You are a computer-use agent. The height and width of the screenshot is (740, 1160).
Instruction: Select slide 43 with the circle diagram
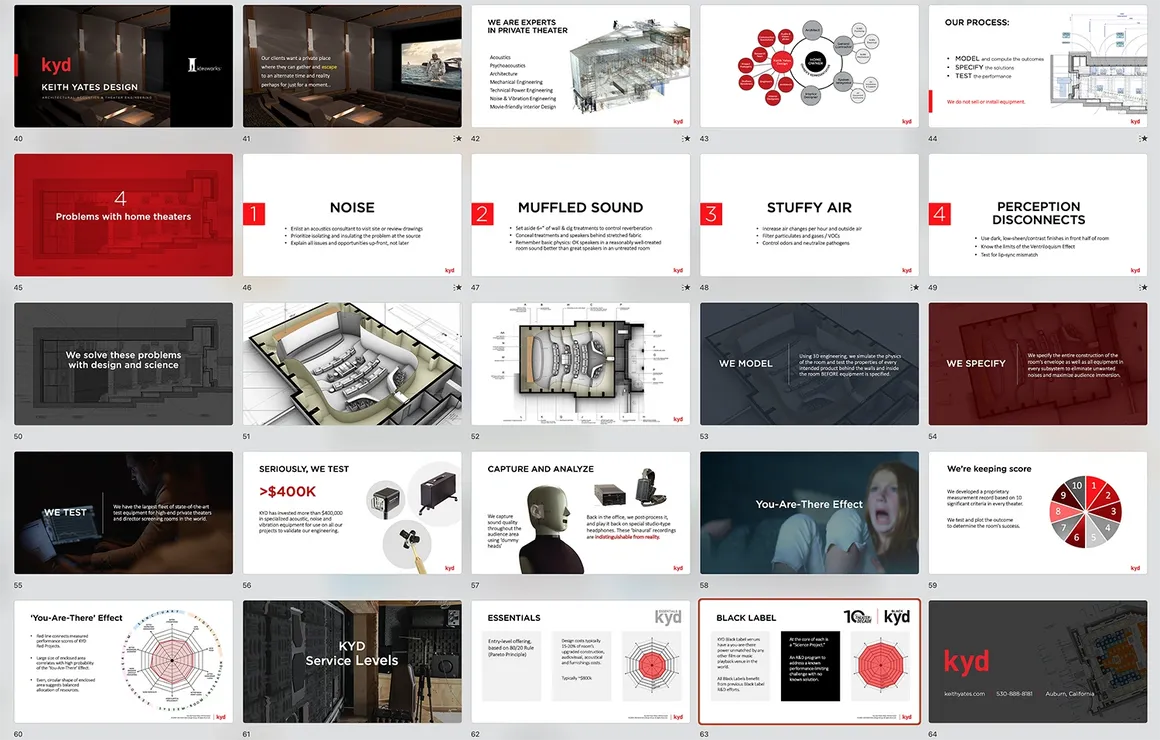click(809, 67)
